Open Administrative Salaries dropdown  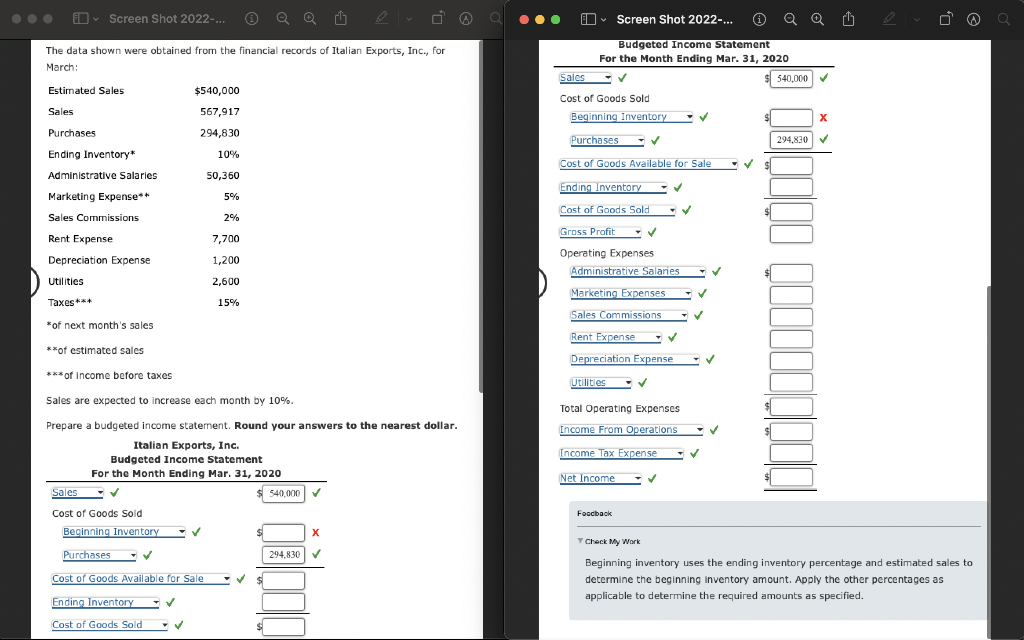pyautogui.click(x=637, y=271)
